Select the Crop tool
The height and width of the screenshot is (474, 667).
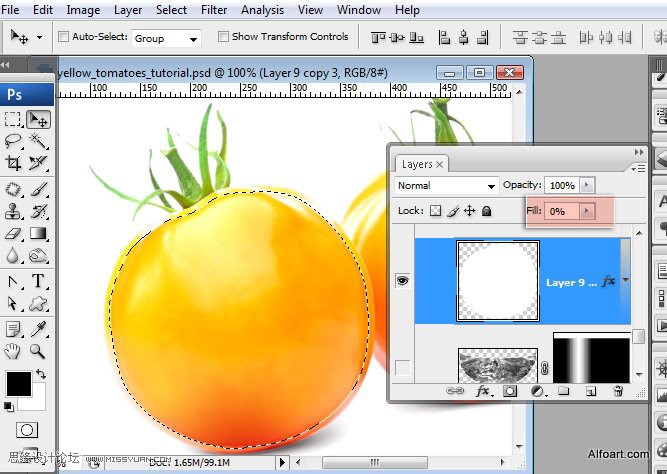[x=13, y=163]
